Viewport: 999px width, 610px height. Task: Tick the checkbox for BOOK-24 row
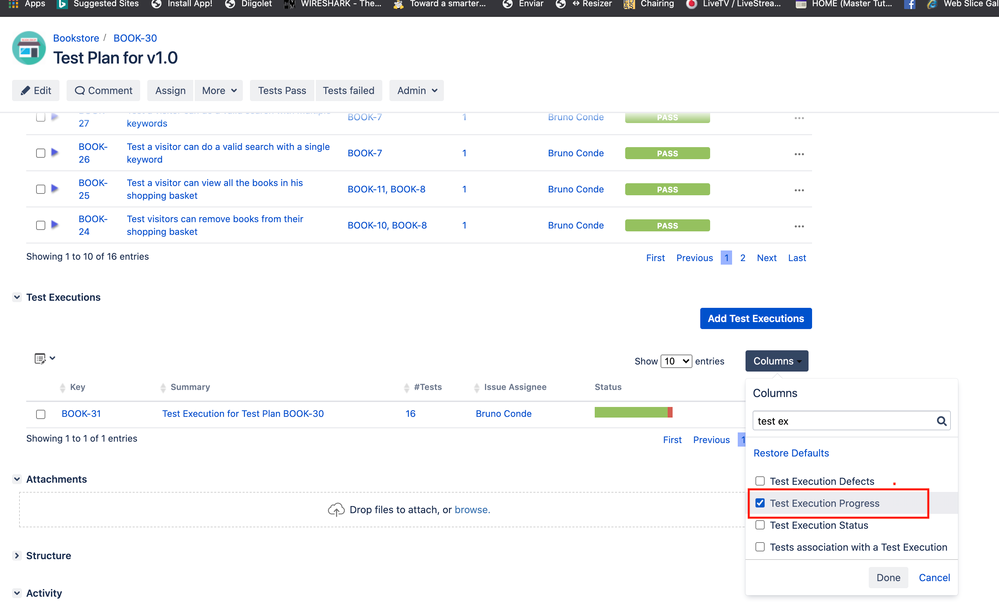pyautogui.click(x=40, y=225)
